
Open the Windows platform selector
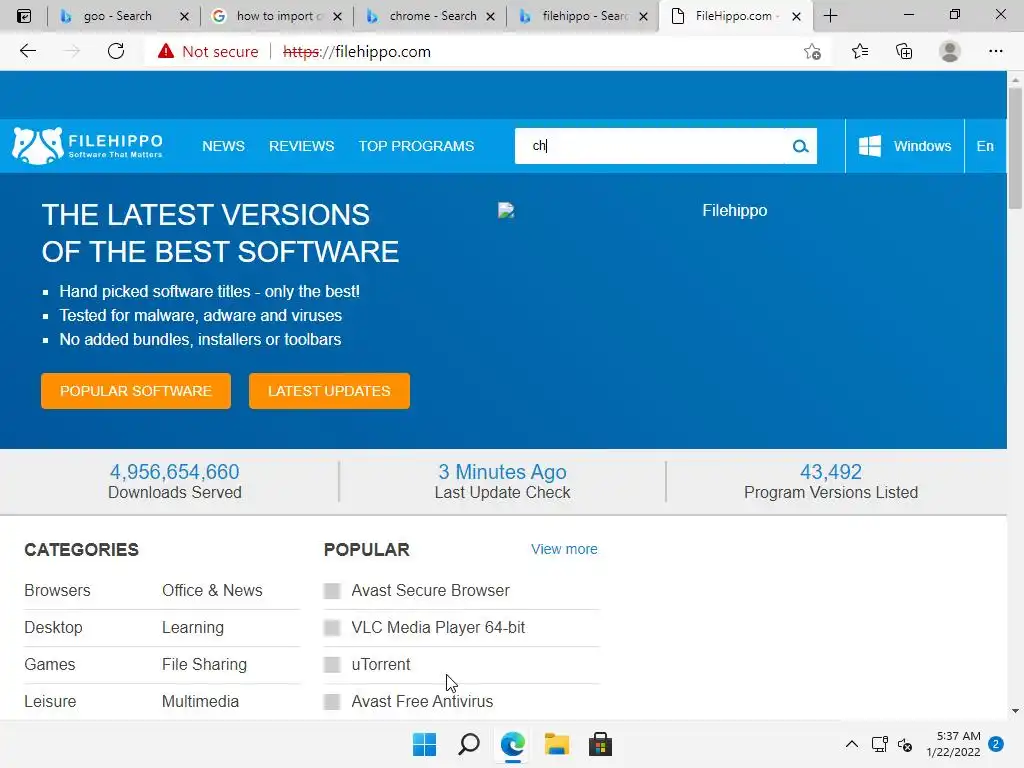point(904,146)
